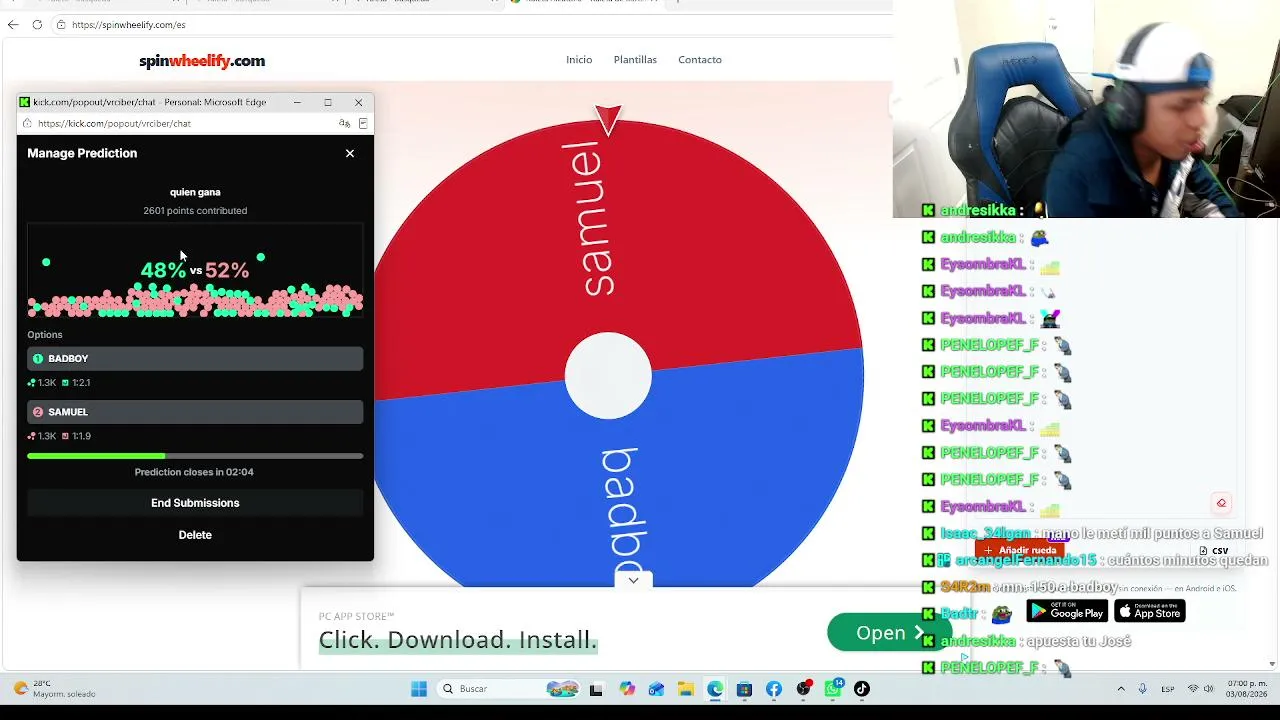
Task: Click the quien gana prediction title
Action: point(195,192)
